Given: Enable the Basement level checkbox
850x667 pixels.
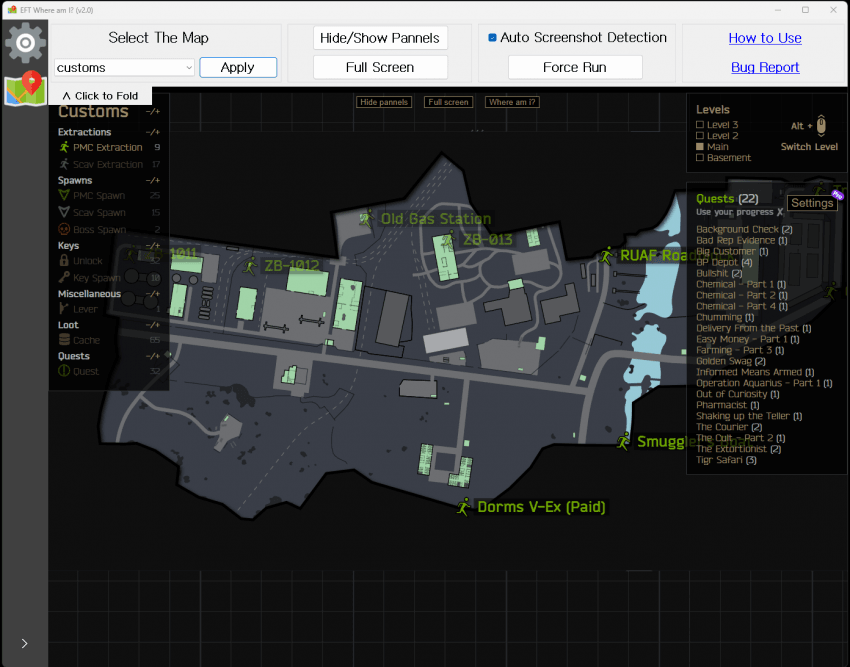Looking at the screenshot, I should [700, 157].
